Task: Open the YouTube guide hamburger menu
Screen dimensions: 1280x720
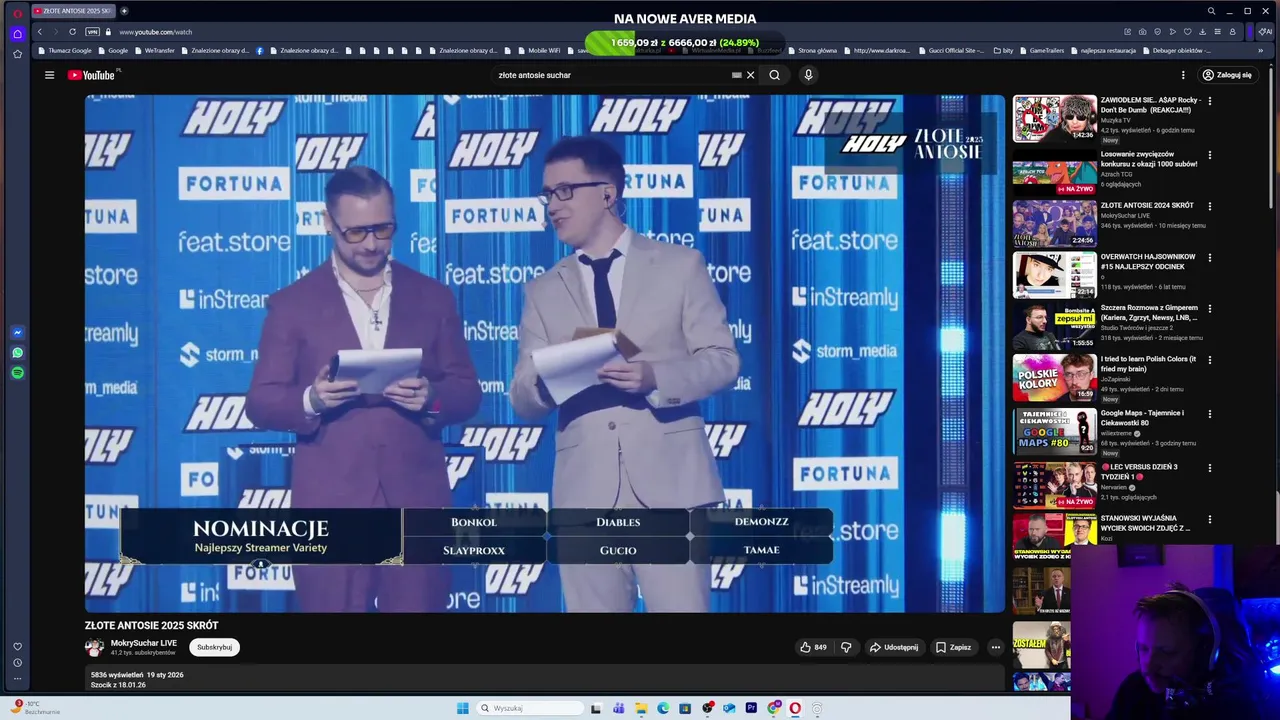Action: click(x=49, y=75)
